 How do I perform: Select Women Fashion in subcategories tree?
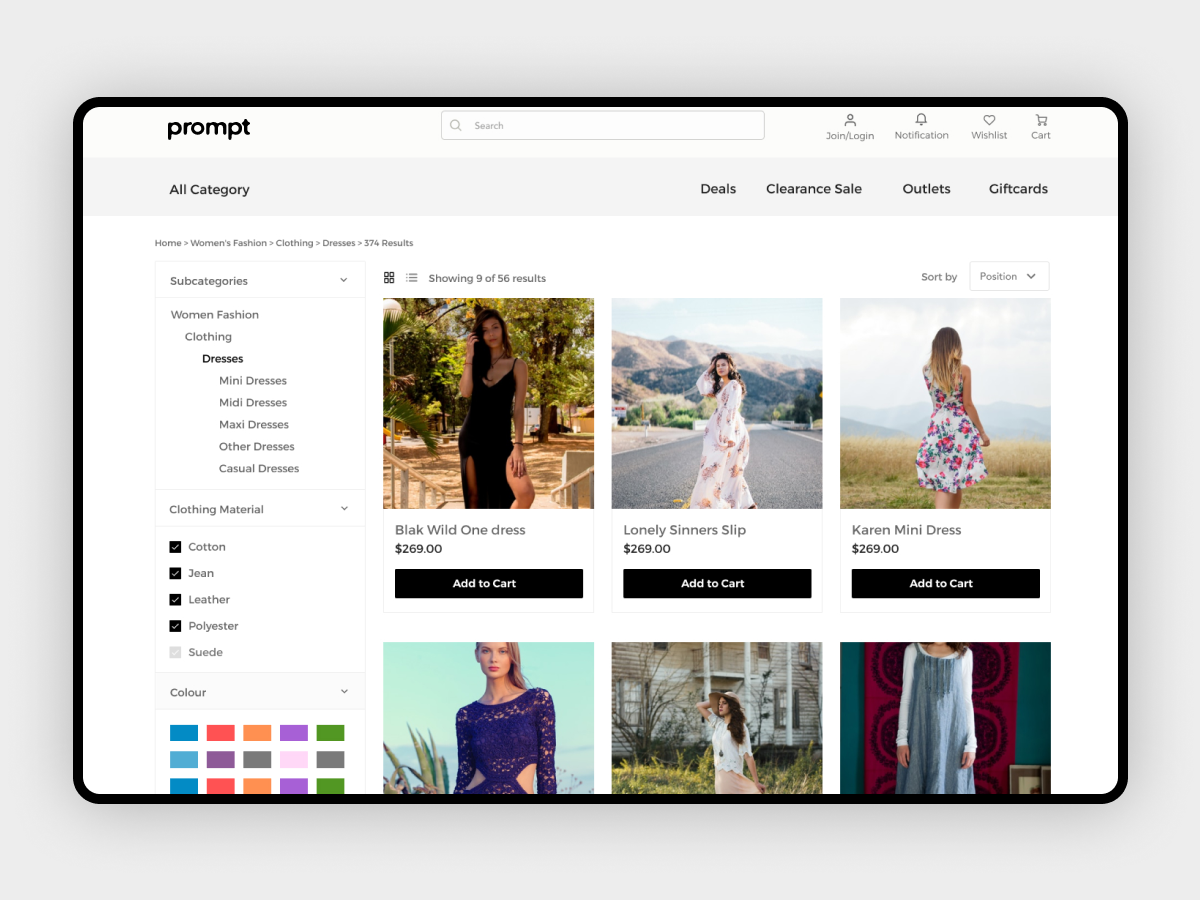click(x=215, y=315)
